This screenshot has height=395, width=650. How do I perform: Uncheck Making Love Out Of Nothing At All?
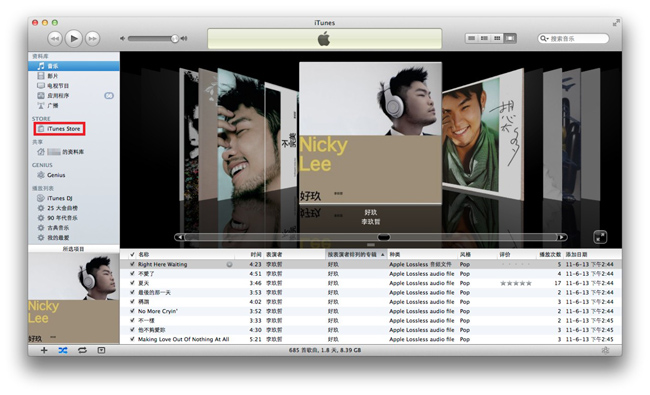click(132, 339)
